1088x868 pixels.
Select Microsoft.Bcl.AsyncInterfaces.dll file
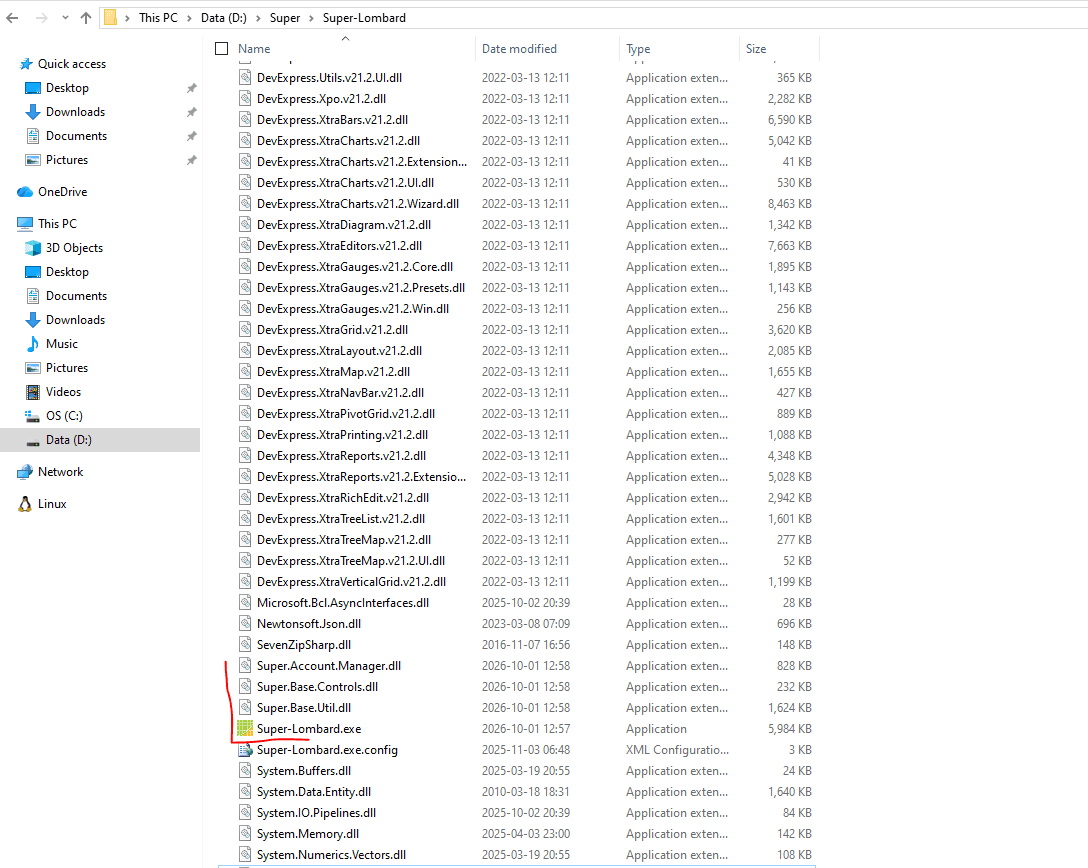point(343,602)
